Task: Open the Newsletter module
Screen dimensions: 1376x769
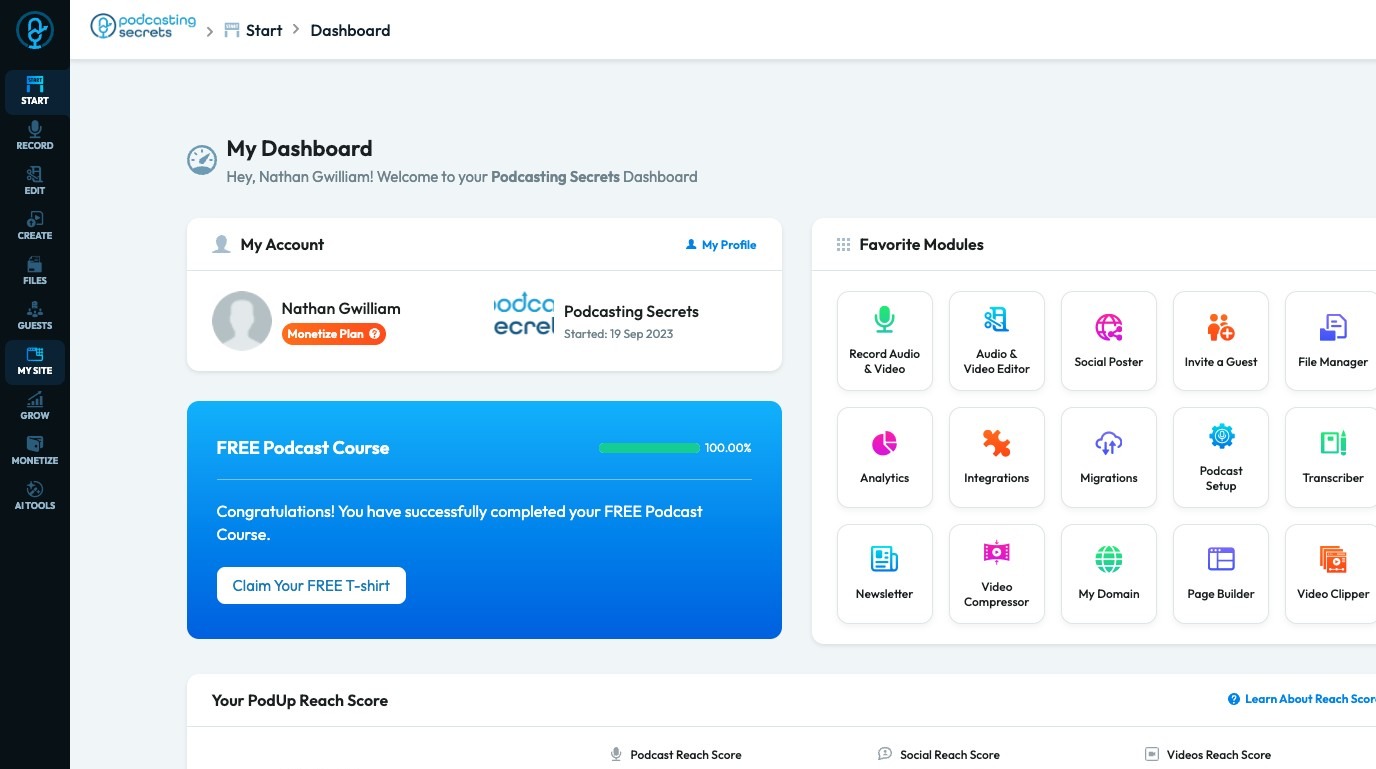Action: [x=885, y=574]
